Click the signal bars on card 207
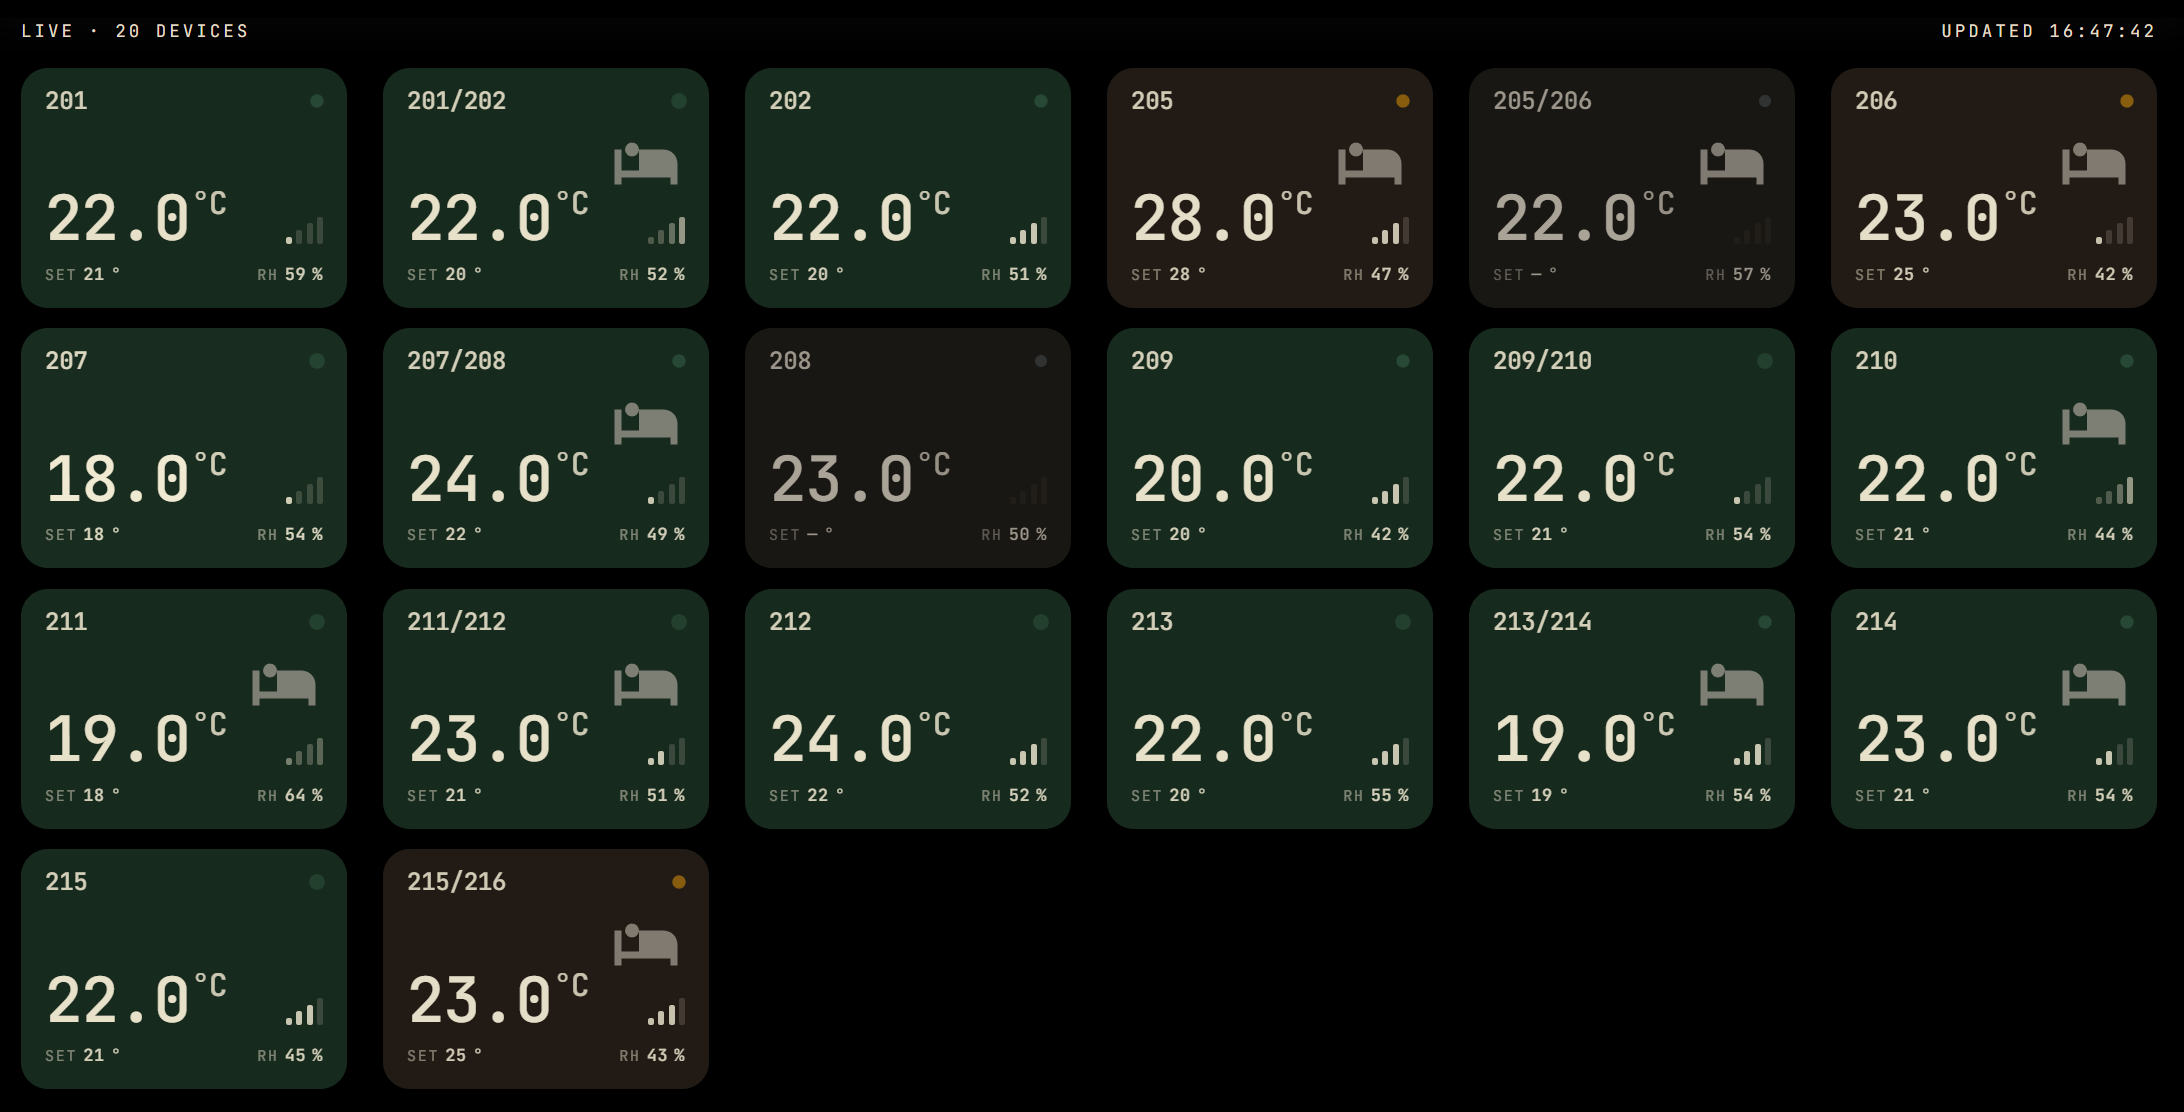The width and height of the screenshot is (2184, 1112). [304, 491]
